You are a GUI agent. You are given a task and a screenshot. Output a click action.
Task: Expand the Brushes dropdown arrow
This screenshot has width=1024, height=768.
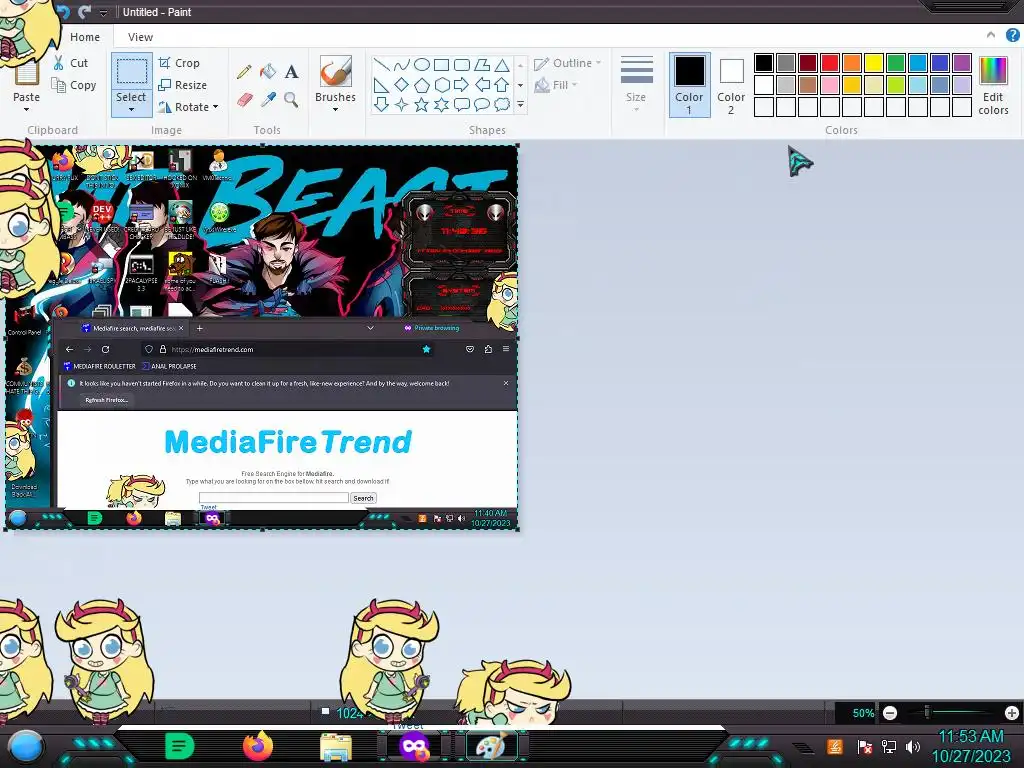pos(336,110)
